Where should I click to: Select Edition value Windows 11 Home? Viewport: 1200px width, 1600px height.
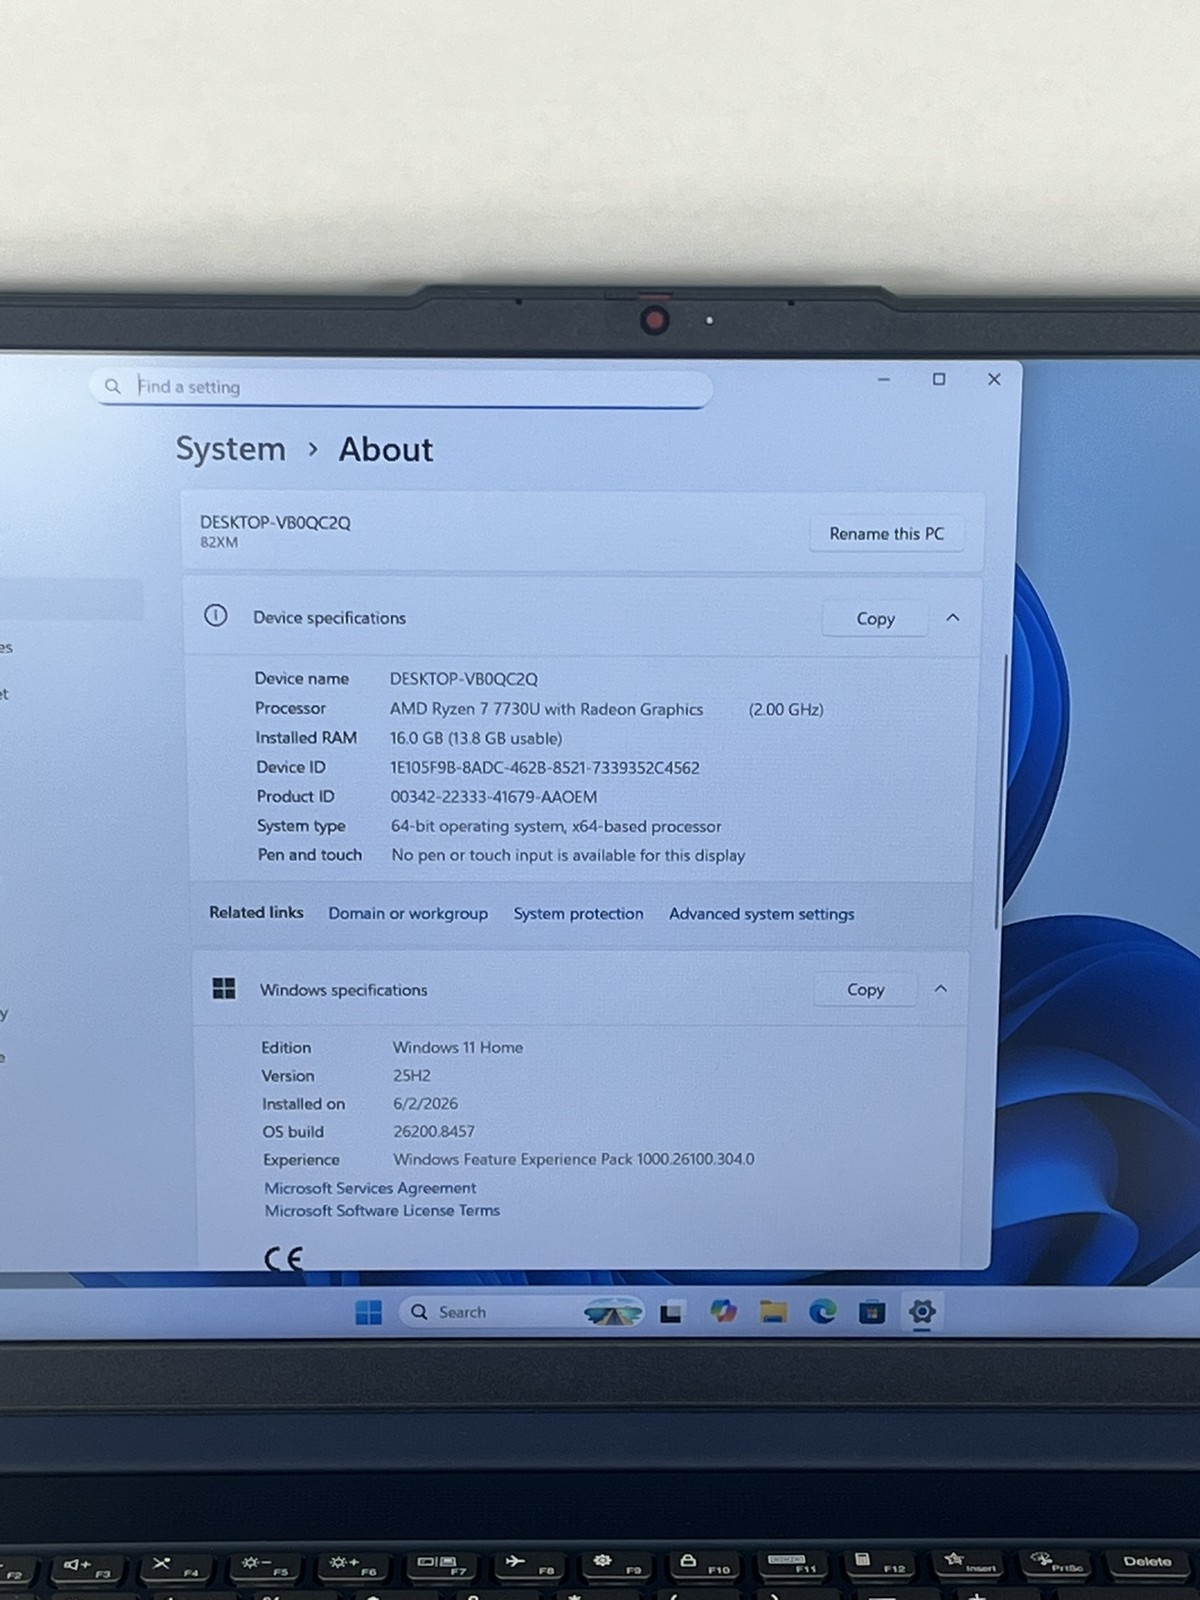[x=458, y=1047]
